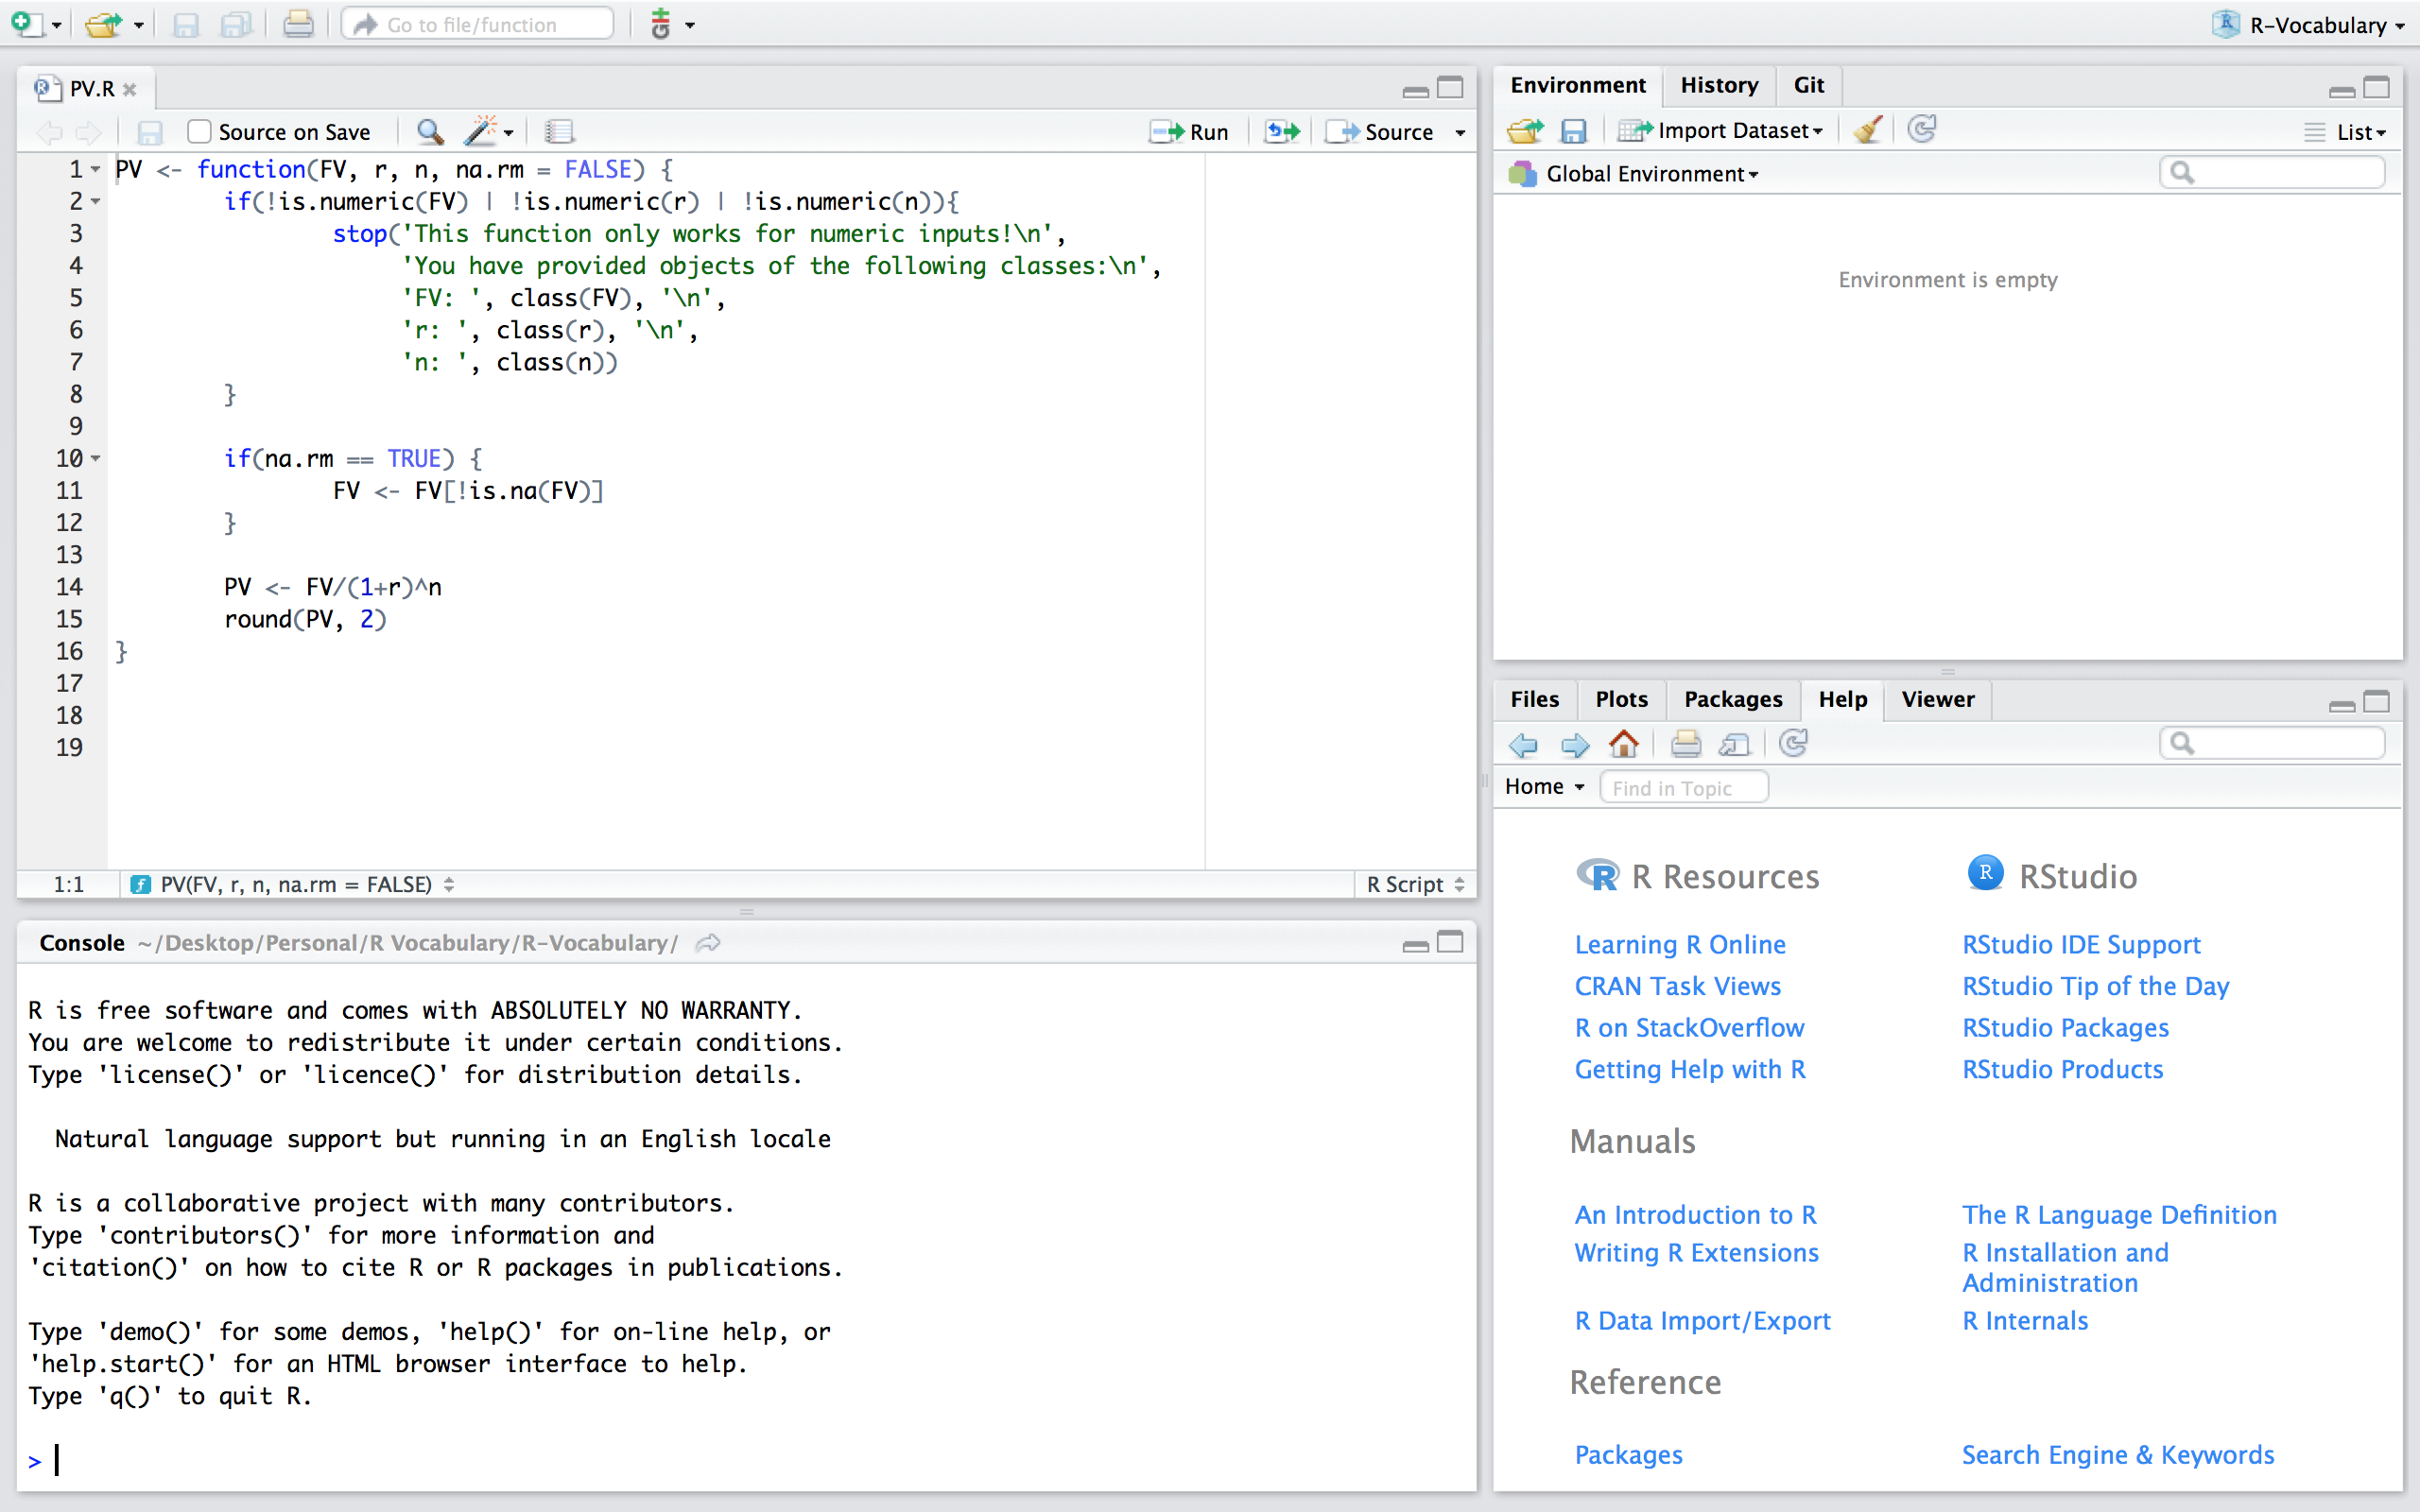Open Find/Replace magnifier in the editor toolbar
The height and width of the screenshot is (1512, 2420).
[430, 132]
